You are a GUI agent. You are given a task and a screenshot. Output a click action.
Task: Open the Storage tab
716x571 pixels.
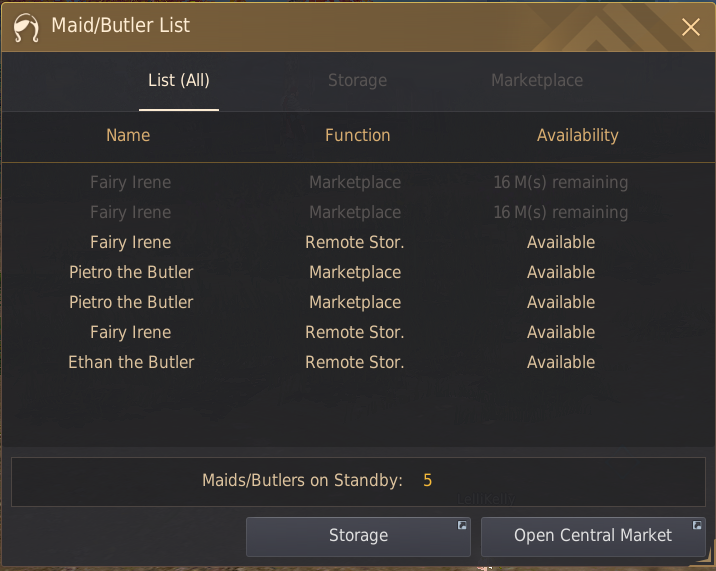[x=358, y=81]
